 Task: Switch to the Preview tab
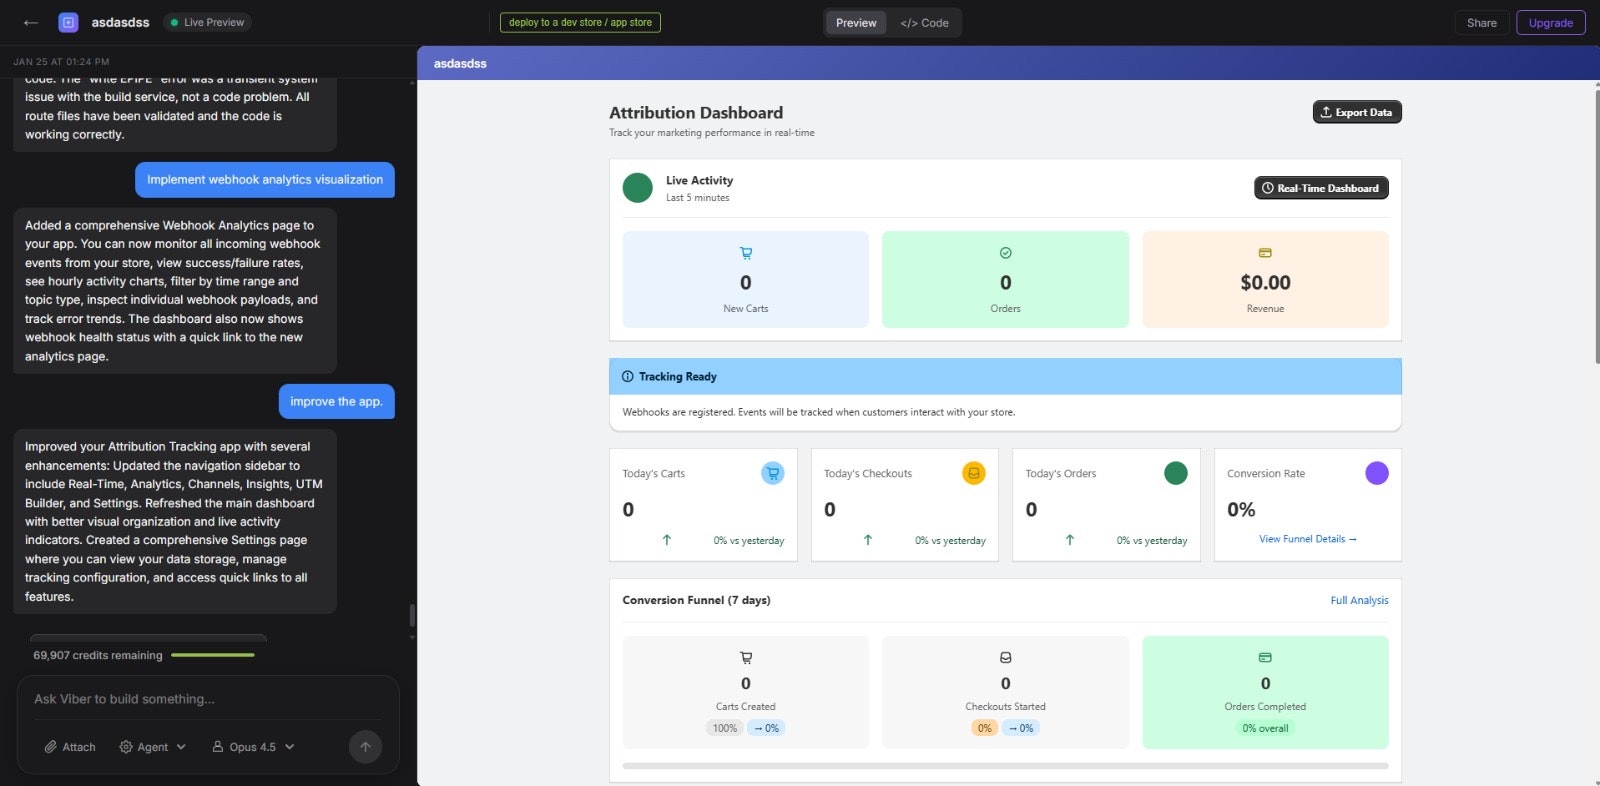coord(856,23)
